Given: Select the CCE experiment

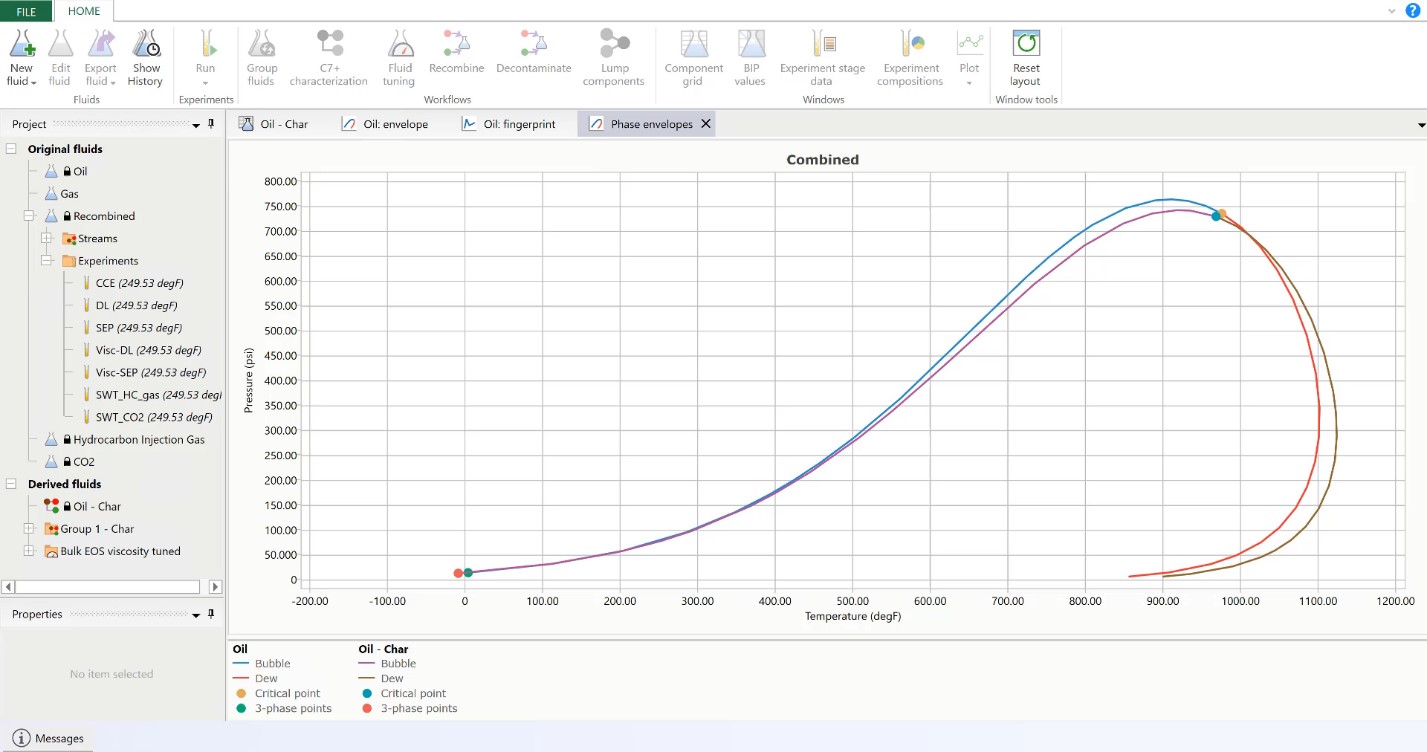Looking at the screenshot, I should [x=139, y=283].
